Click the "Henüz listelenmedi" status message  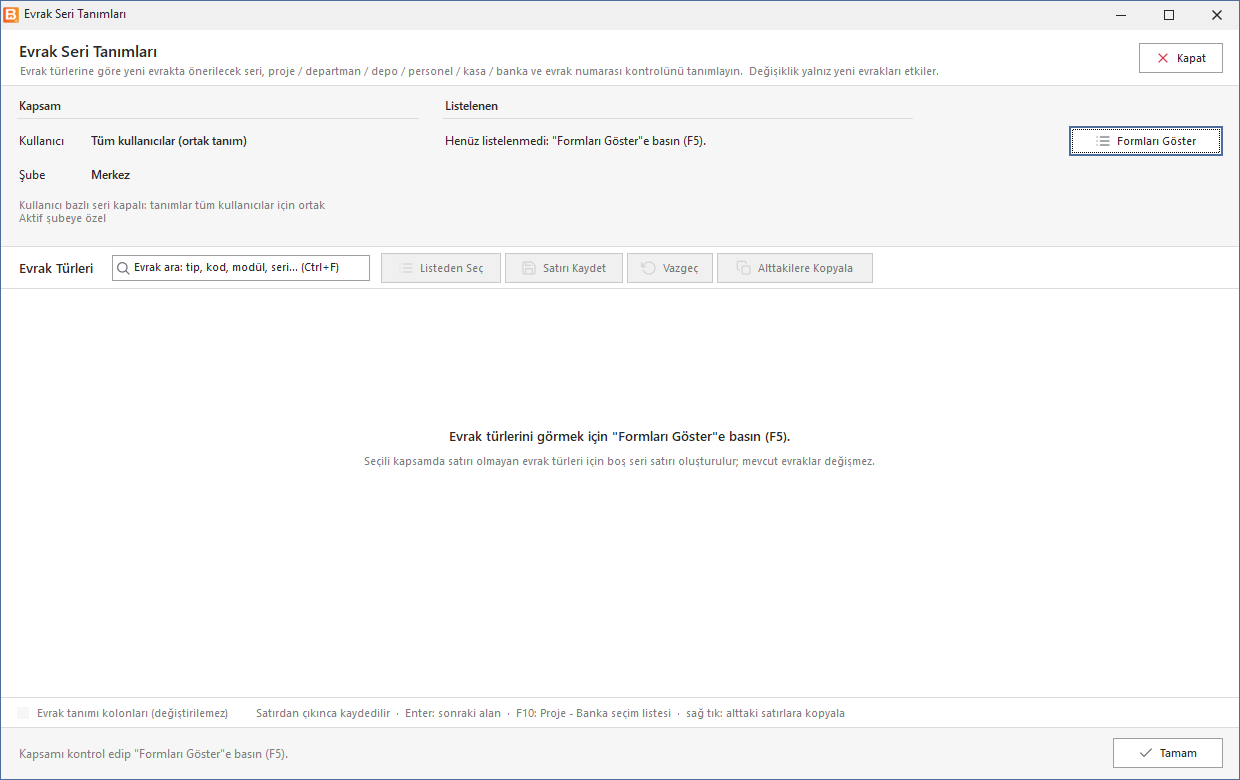click(575, 141)
